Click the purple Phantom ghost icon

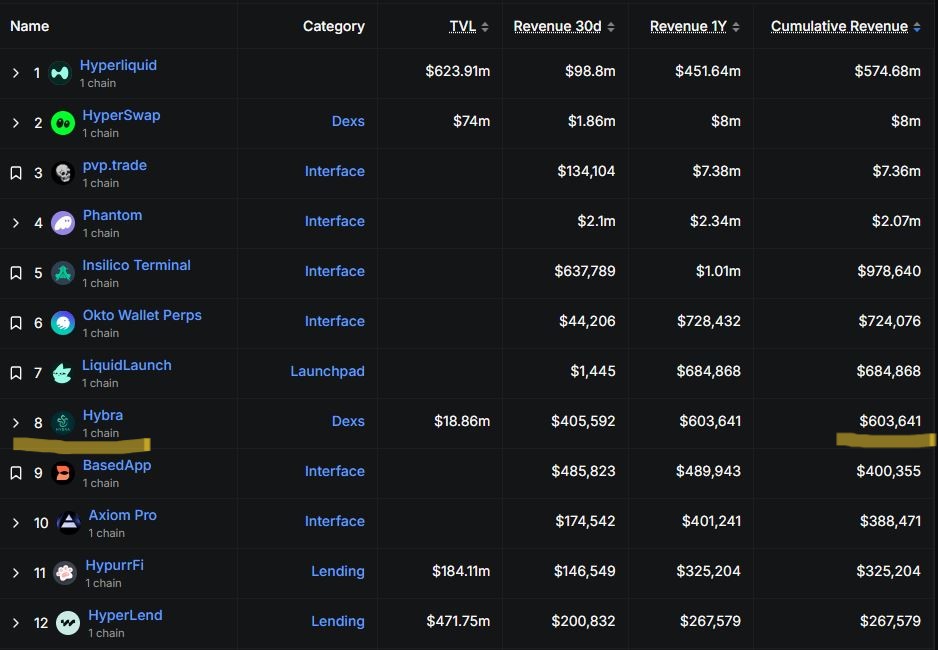pos(63,223)
